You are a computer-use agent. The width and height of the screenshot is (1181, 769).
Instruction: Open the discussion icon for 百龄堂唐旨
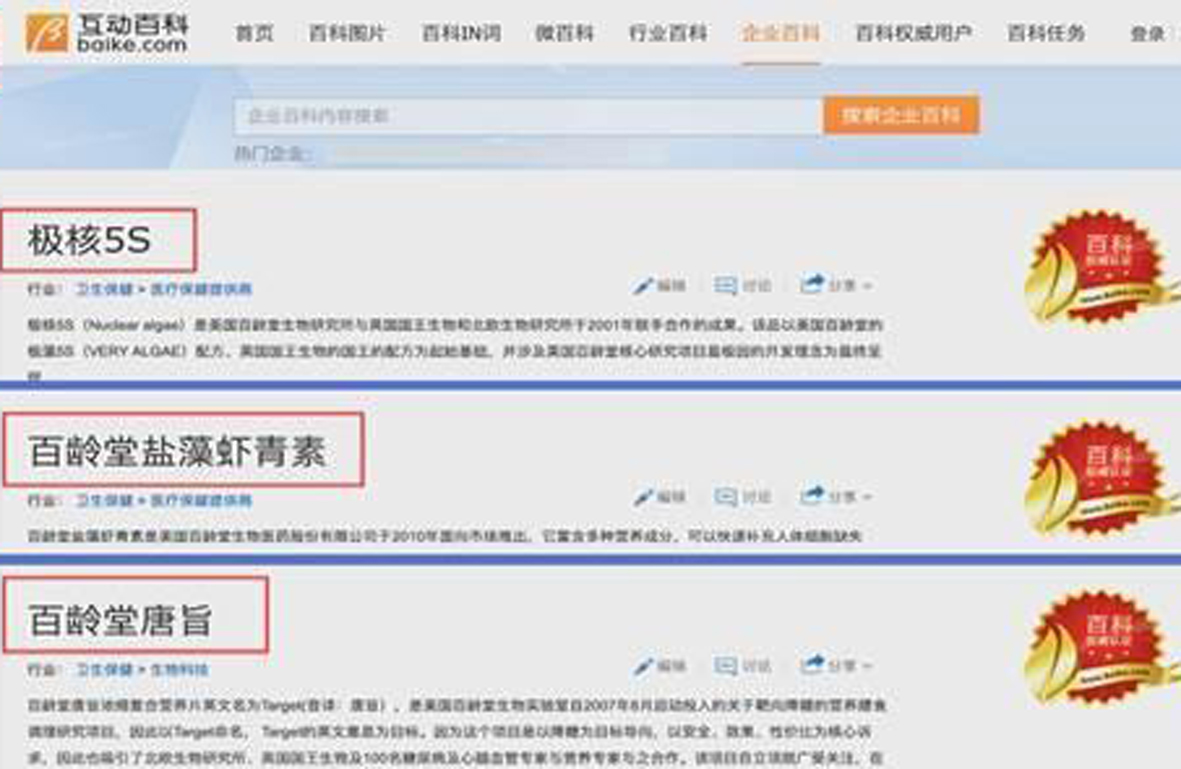click(x=725, y=666)
